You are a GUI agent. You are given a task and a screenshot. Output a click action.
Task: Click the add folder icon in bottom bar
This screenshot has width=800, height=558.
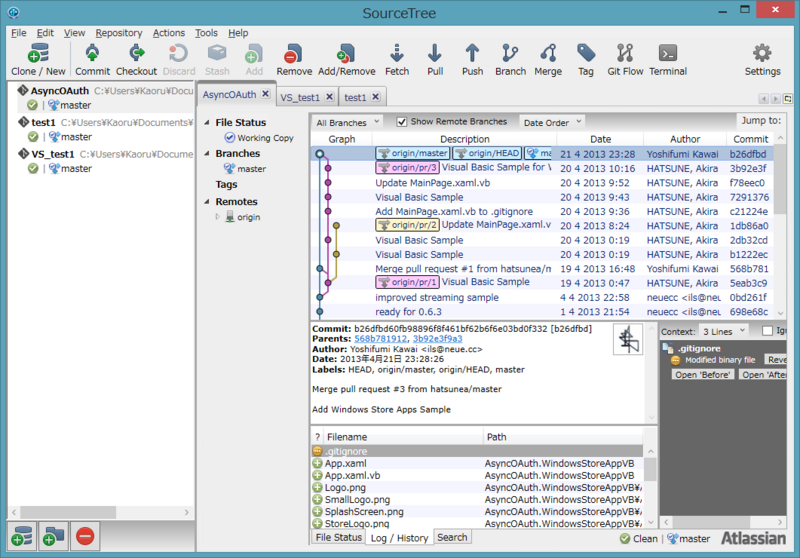pyautogui.click(x=53, y=536)
